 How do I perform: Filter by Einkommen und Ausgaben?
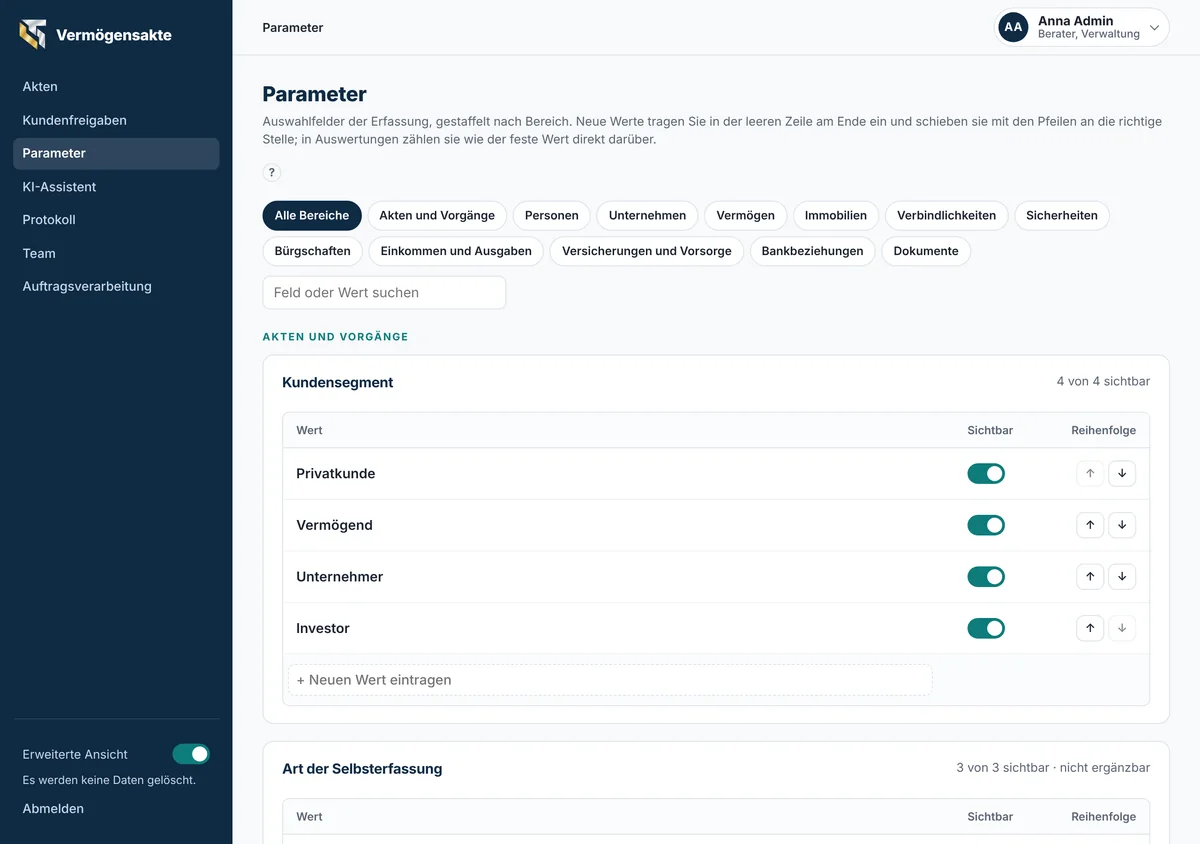[x=456, y=251]
